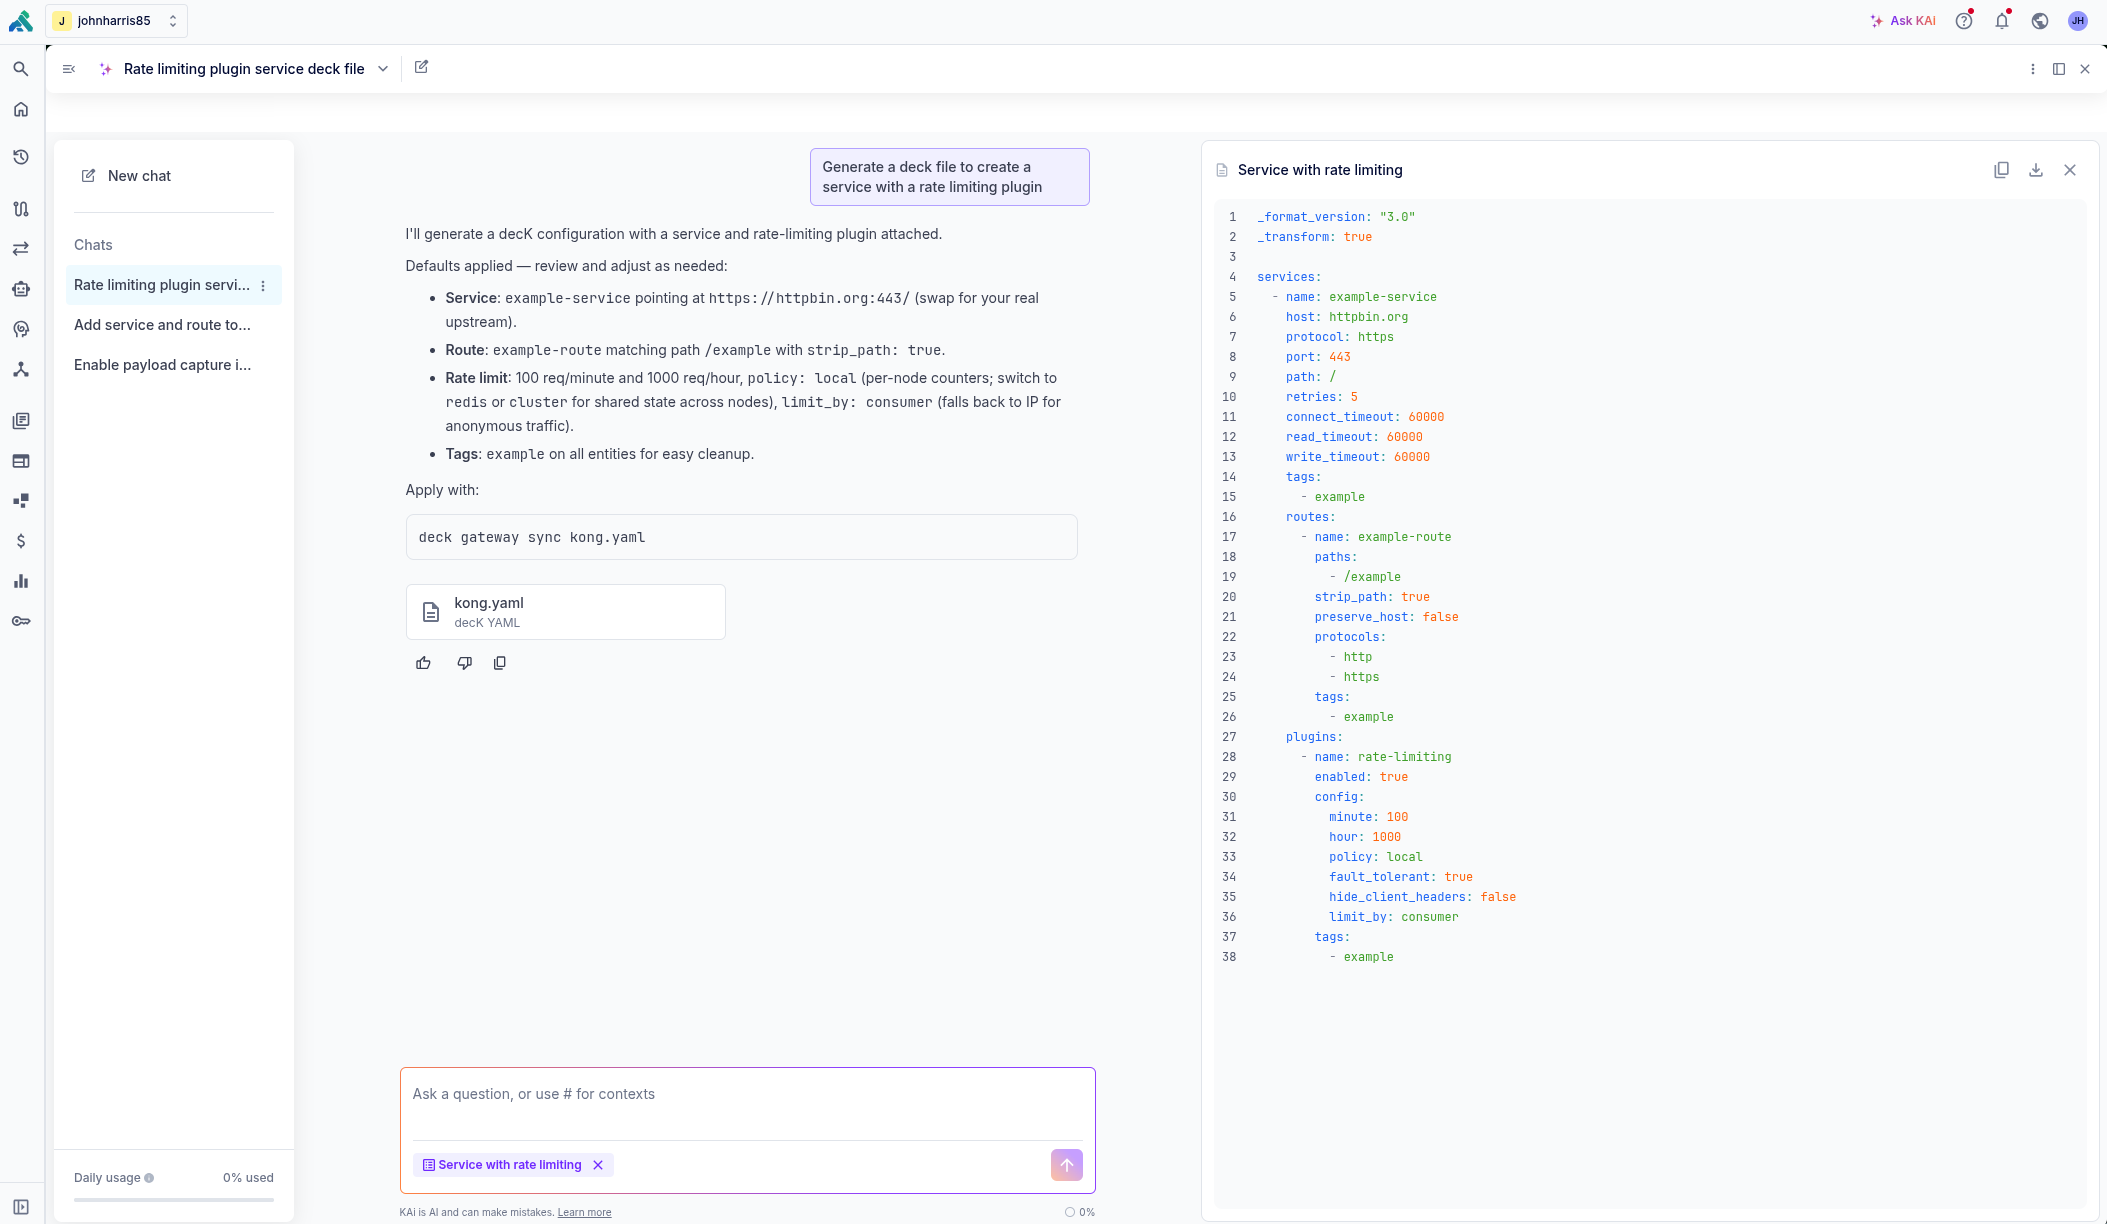Screen dimensions: 2107x1224
Task: Open the globe region icon
Action: [2040, 21]
